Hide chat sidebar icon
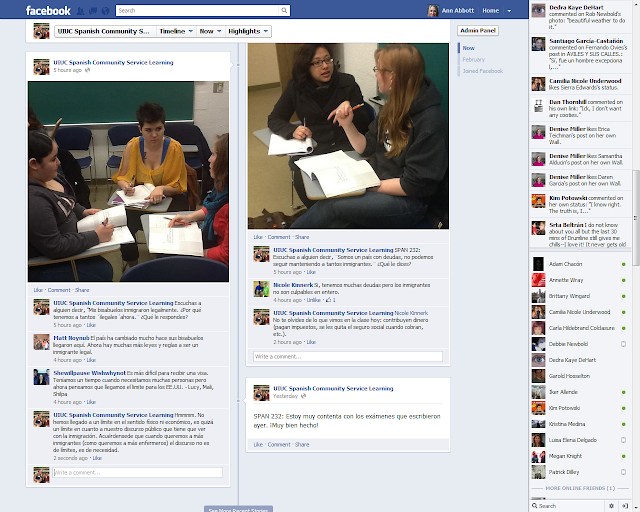The image size is (640, 512). tap(625, 506)
